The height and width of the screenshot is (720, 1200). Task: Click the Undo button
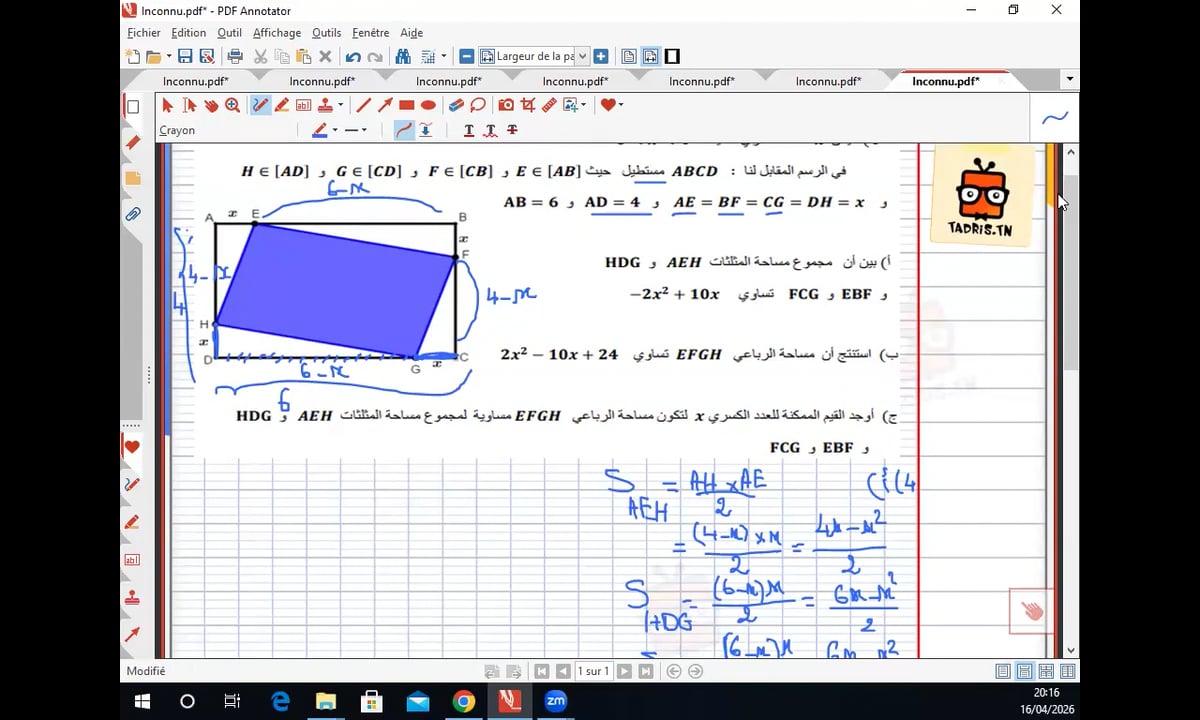(353, 57)
